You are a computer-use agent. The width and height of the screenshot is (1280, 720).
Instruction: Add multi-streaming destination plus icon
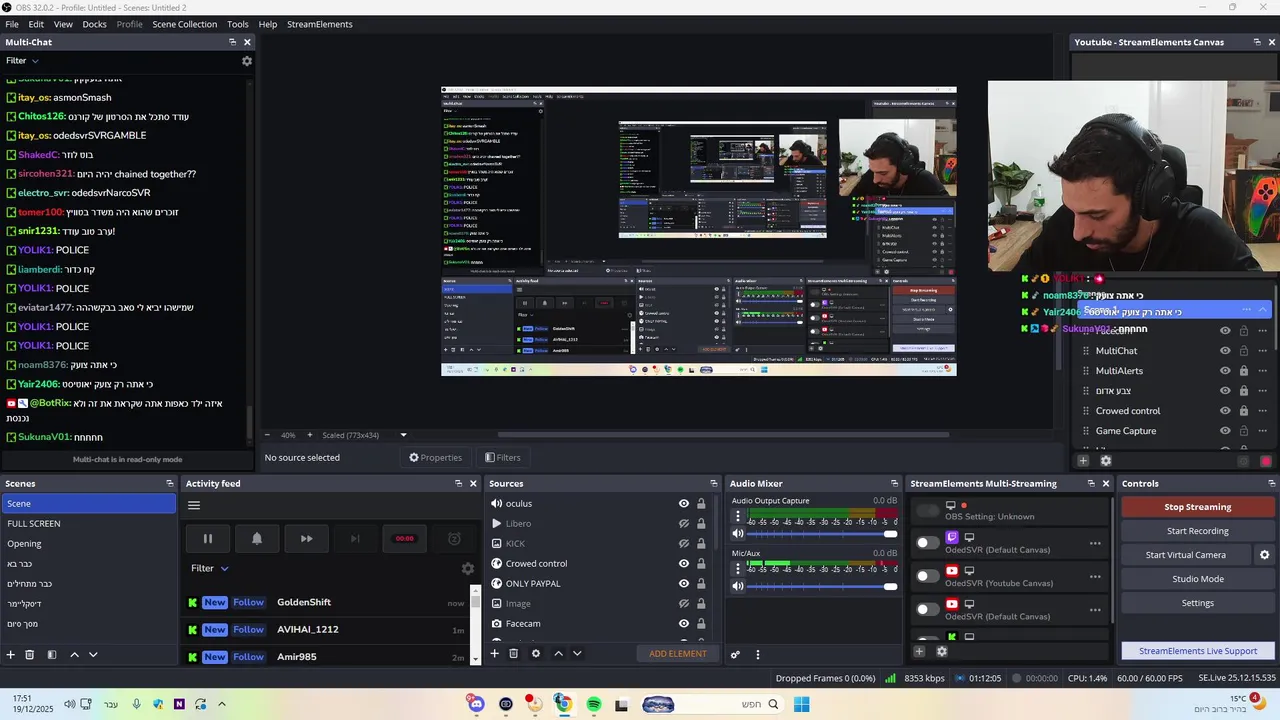[919, 652]
